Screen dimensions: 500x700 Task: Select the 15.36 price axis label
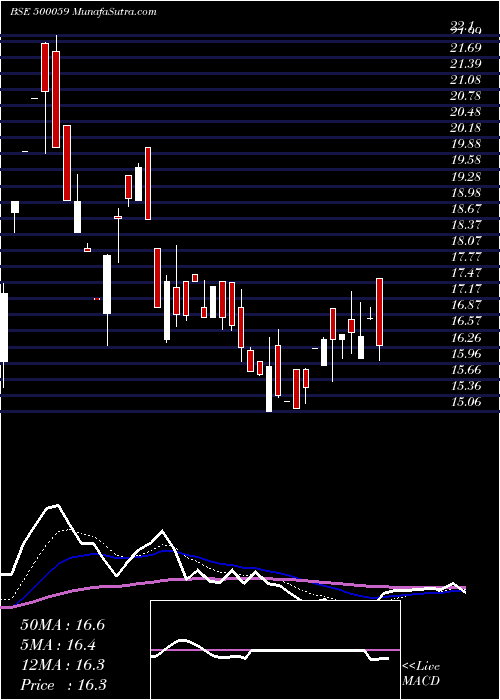pos(466,386)
